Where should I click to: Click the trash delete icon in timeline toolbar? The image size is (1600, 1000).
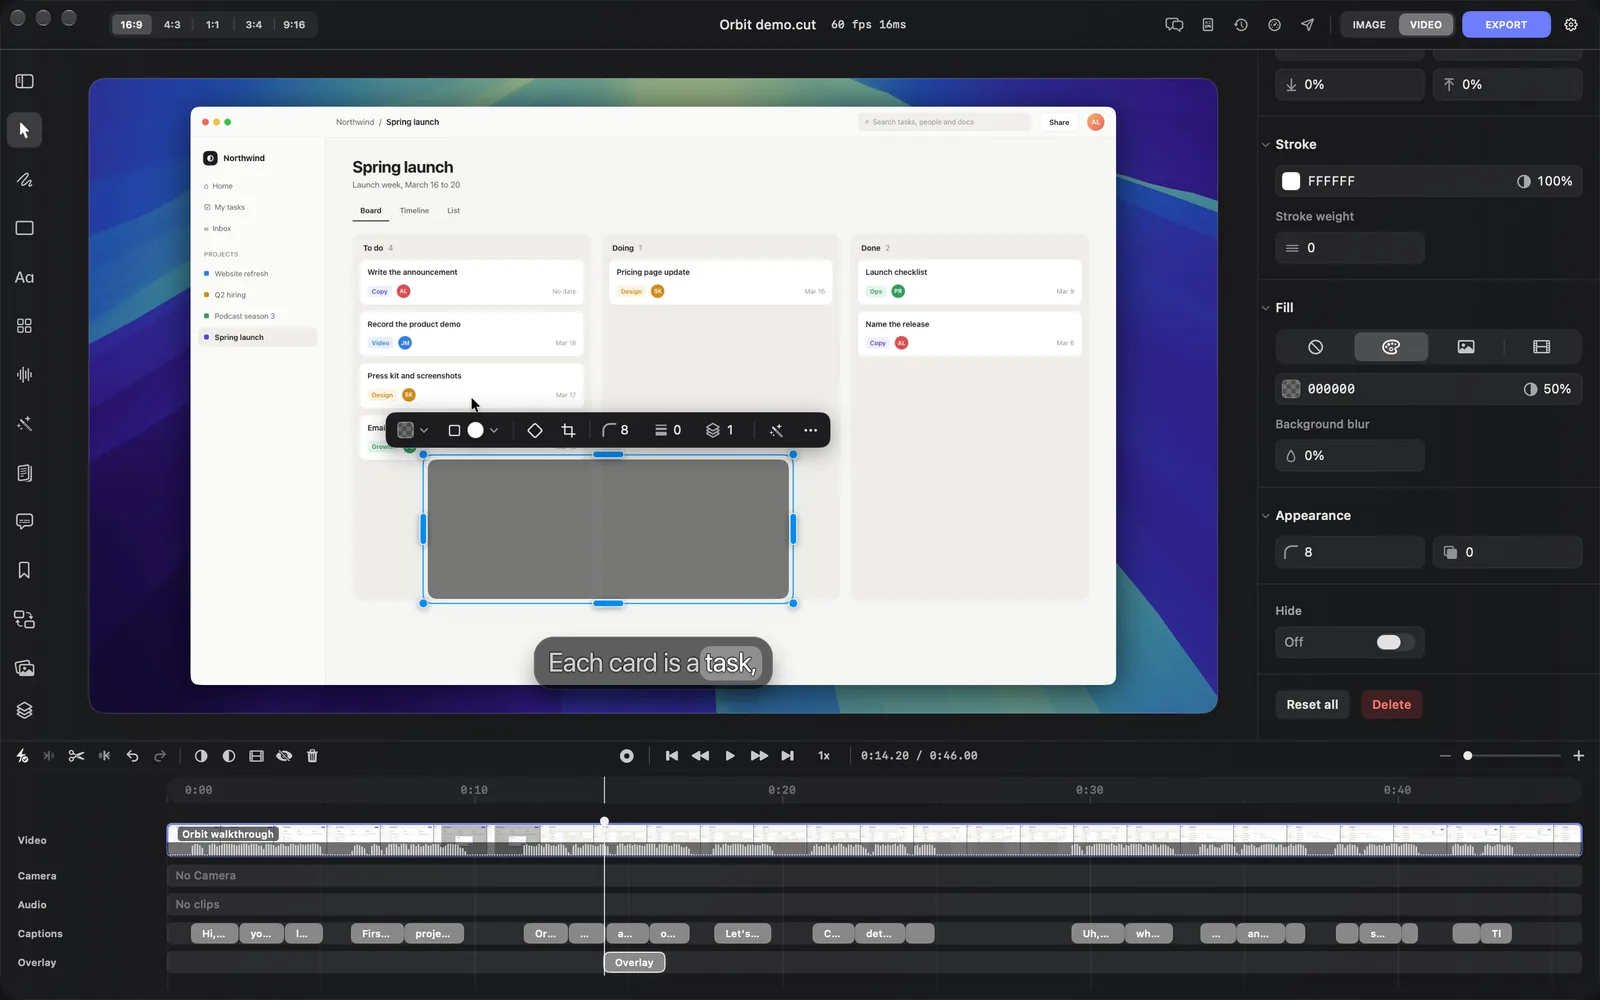point(312,756)
